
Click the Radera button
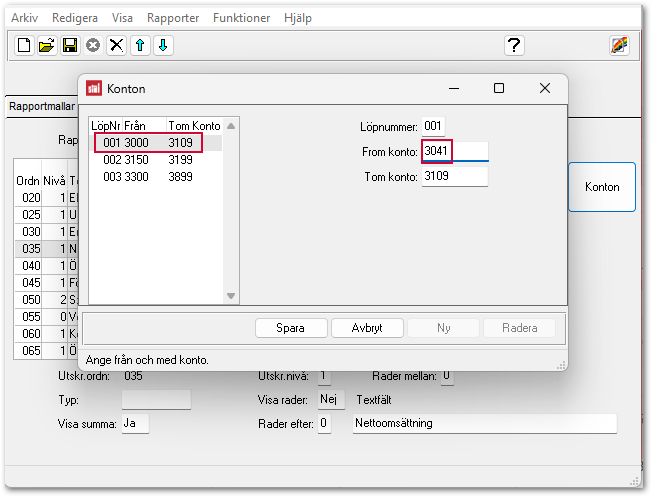(x=520, y=328)
